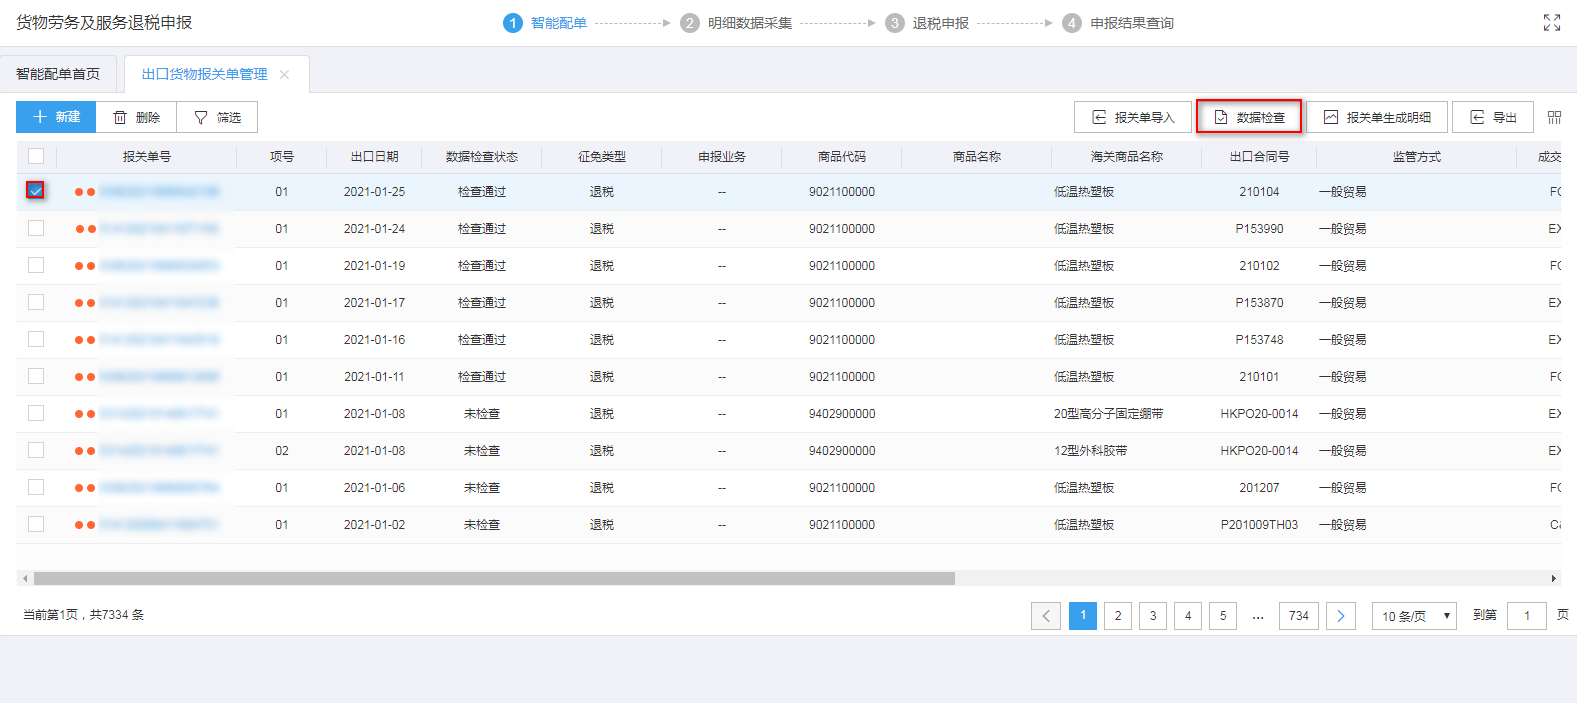Screen dimensions: 1577x703
Task: Uncheck the first row's checkbox
Action: click(36, 190)
